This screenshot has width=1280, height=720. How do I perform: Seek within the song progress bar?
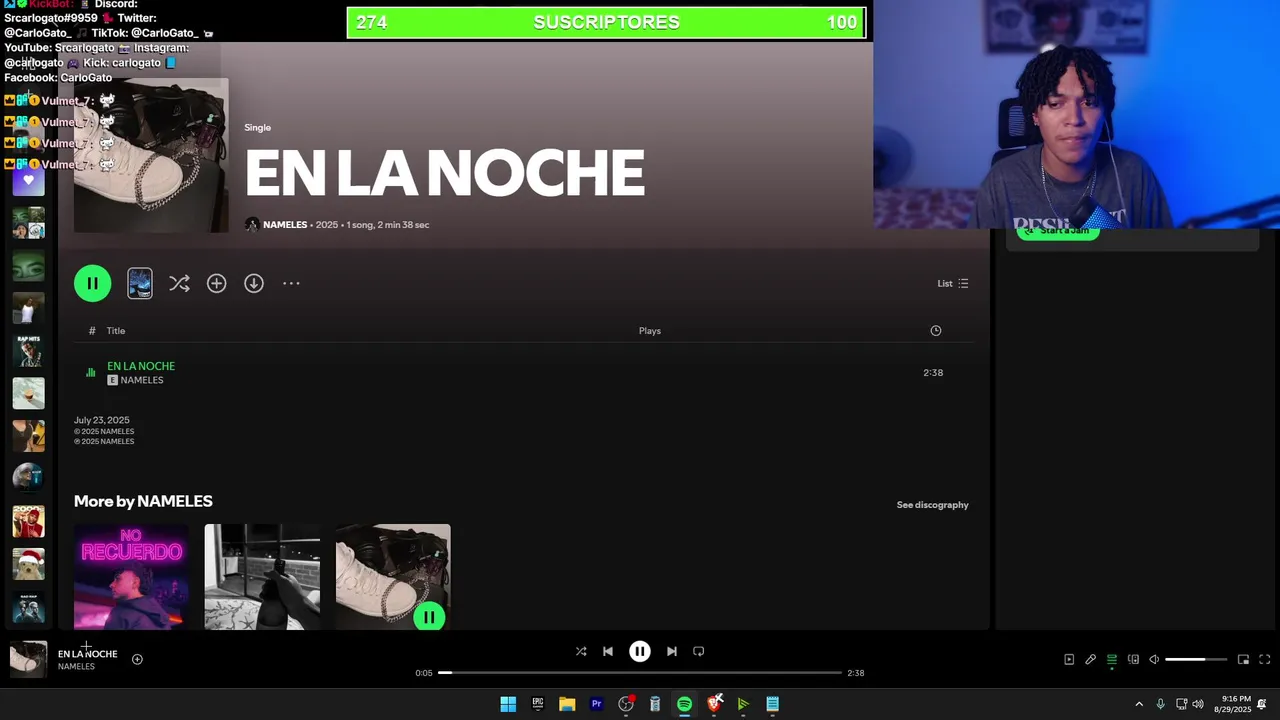tap(640, 673)
